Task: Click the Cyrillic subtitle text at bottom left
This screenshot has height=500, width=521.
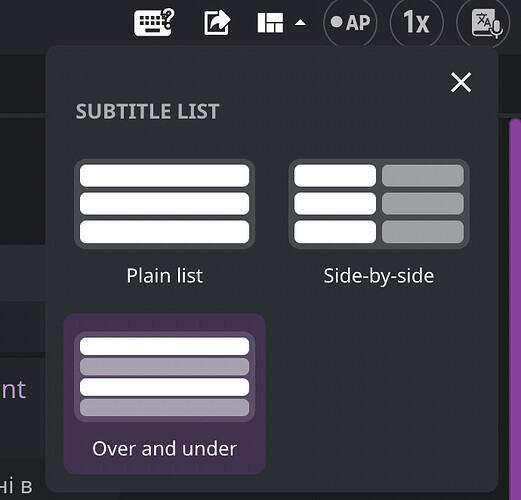Action: coord(16,486)
